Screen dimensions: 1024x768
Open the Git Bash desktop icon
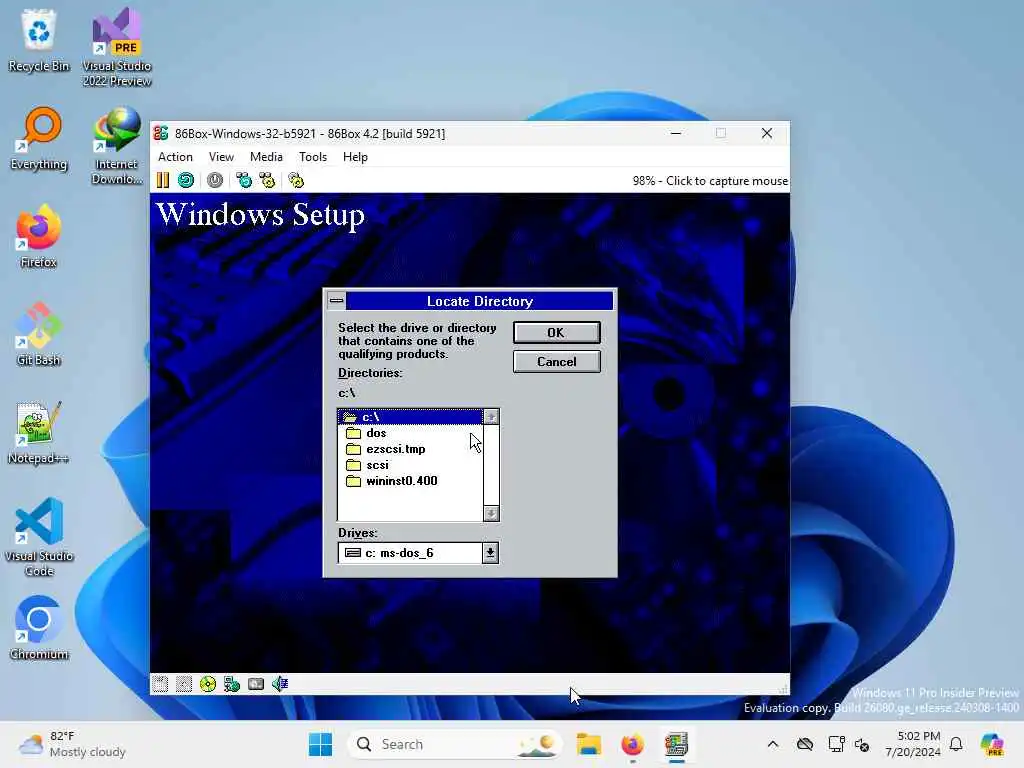(39, 335)
